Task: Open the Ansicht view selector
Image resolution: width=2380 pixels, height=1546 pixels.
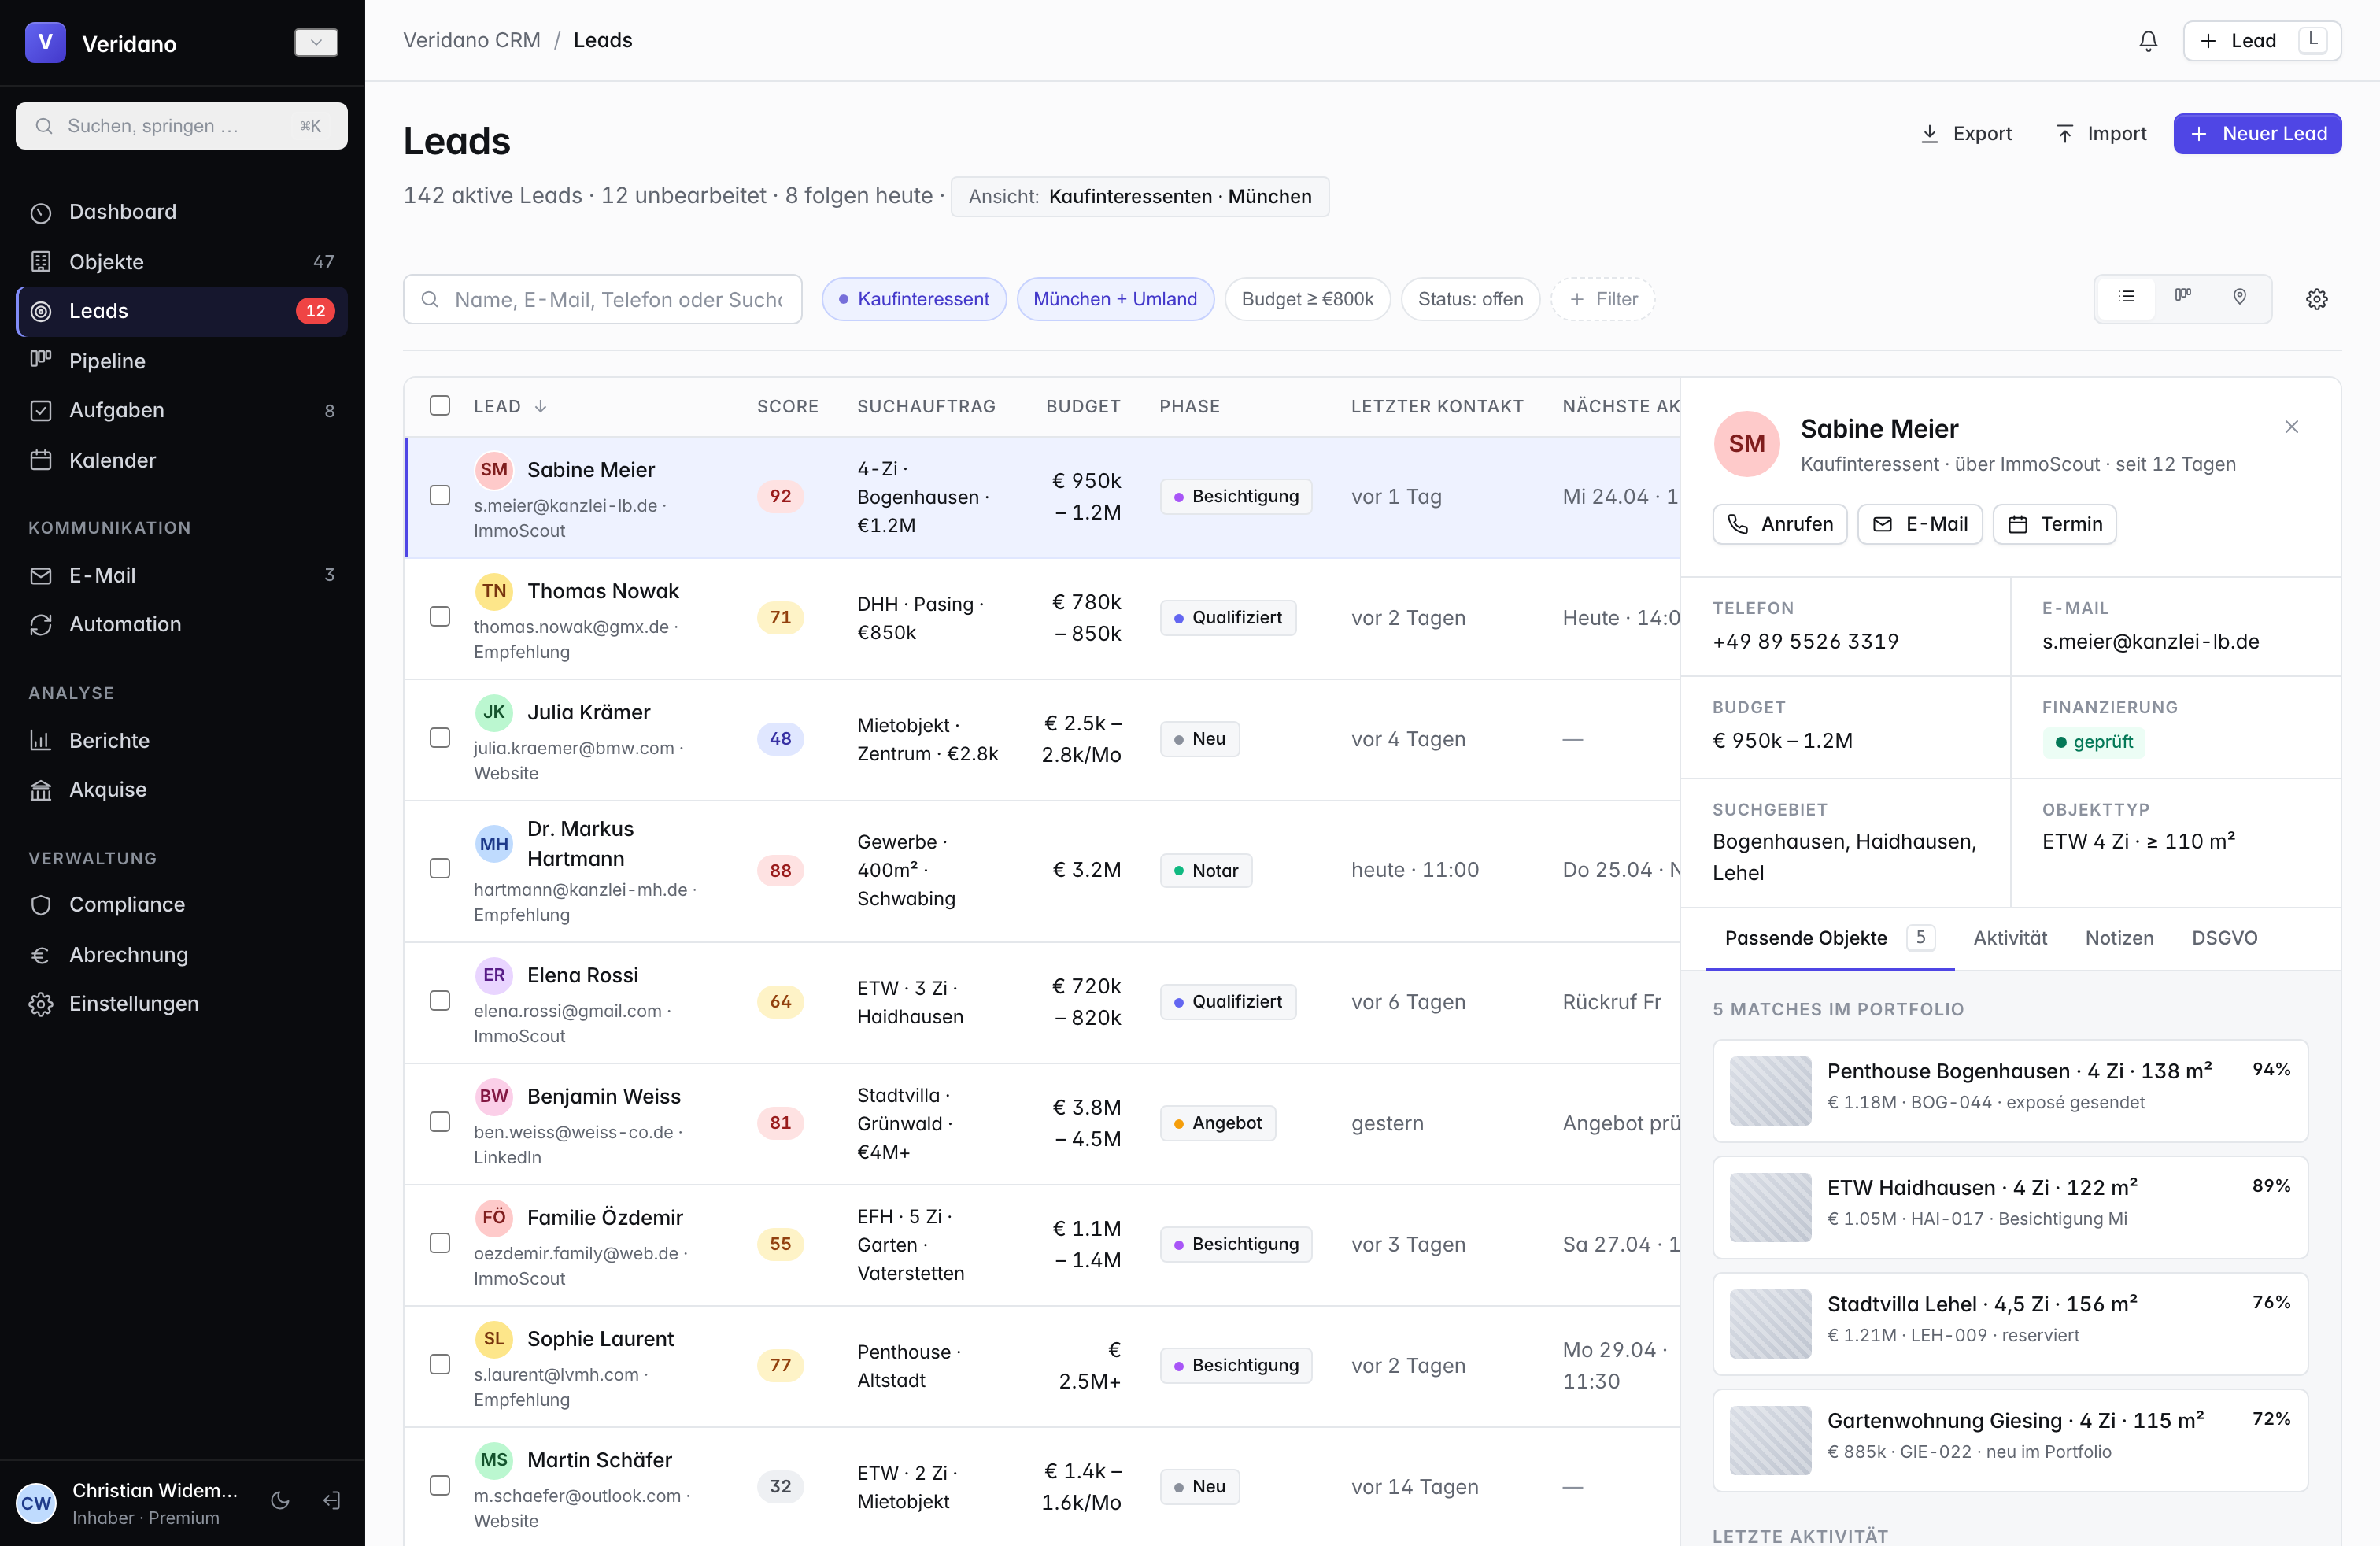Action: click(1139, 196)
